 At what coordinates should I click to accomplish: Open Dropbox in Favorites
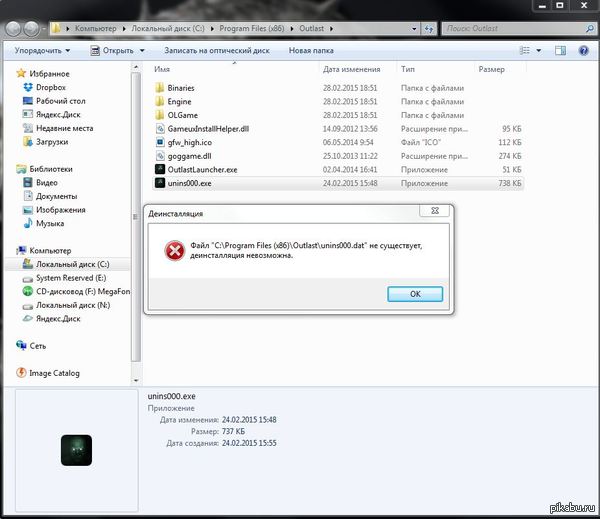pyautogui.click(x=44, y=87)
